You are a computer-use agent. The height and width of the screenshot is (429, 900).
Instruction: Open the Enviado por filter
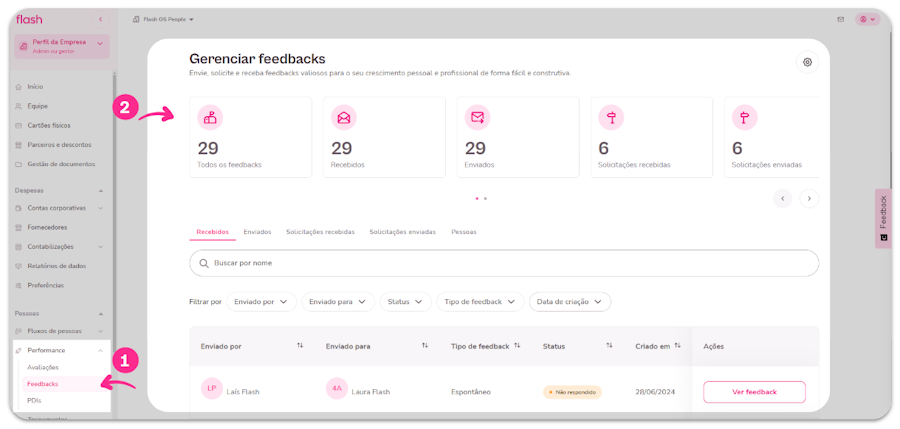pos(261,302)
